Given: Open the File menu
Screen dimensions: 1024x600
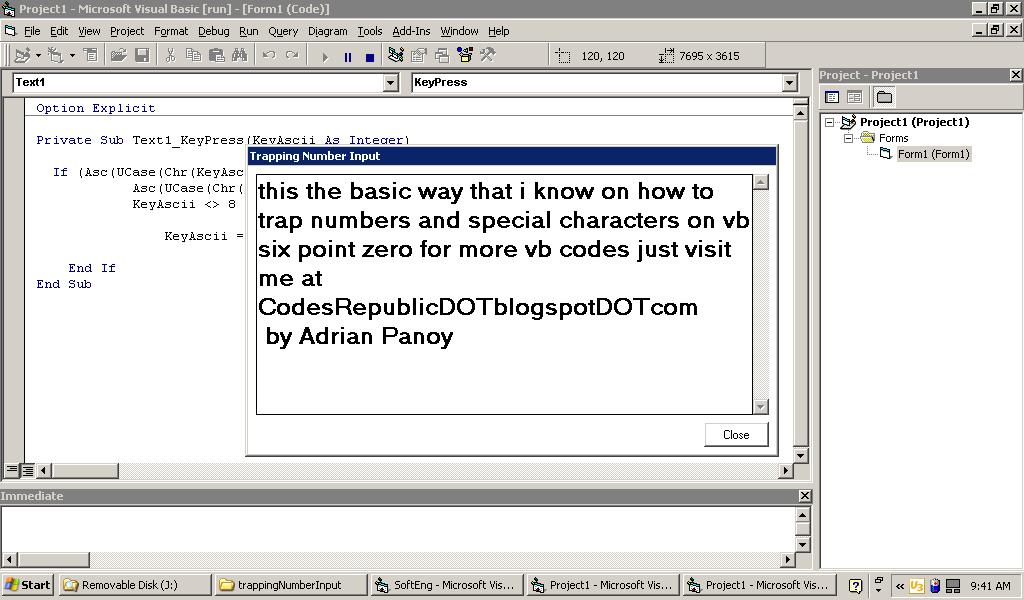Looking at the screenshot, I should [x=32, y=31].
